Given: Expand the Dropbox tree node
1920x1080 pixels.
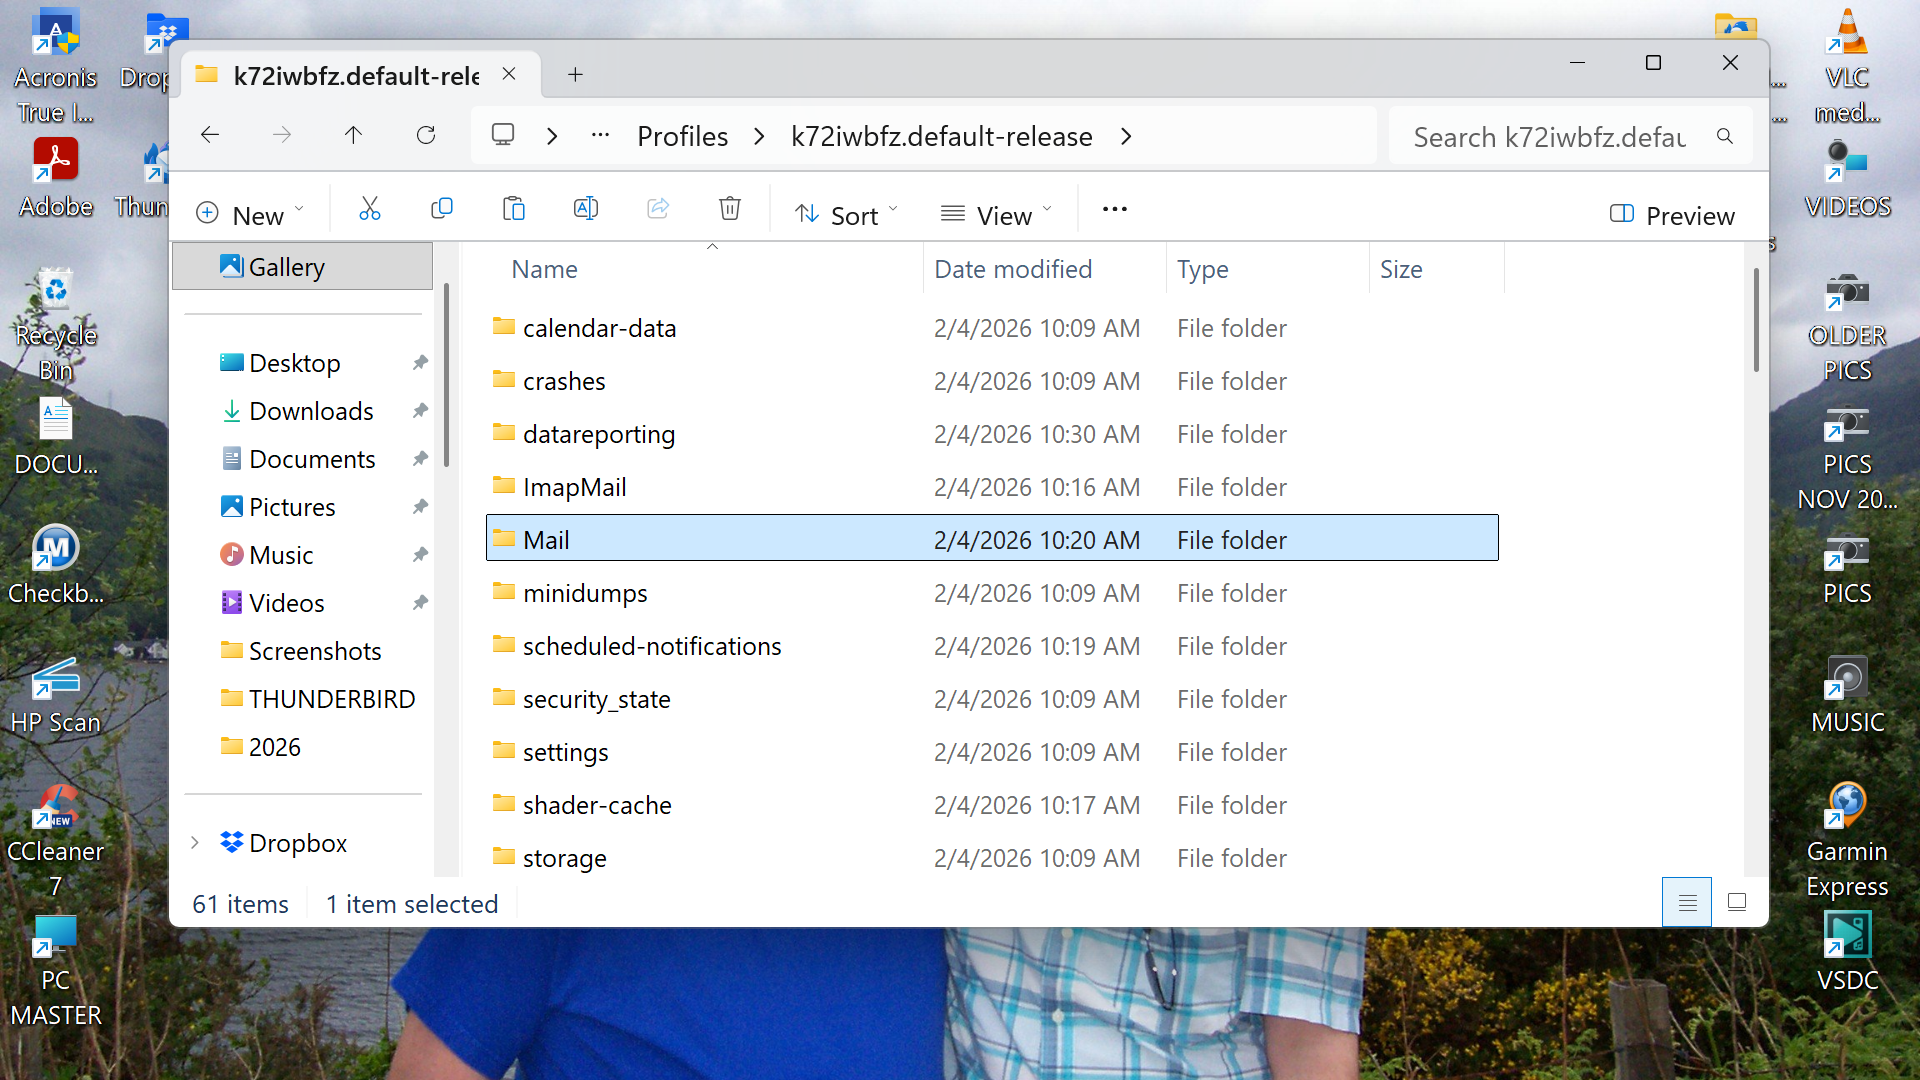Looking at the screenshot, I should click(x=195, y=843).
